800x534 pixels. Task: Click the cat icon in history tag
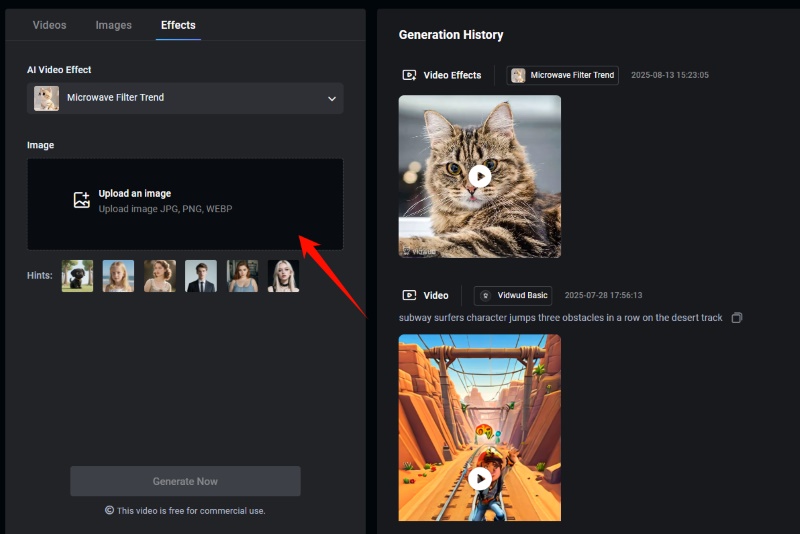[x=518, y=75]
